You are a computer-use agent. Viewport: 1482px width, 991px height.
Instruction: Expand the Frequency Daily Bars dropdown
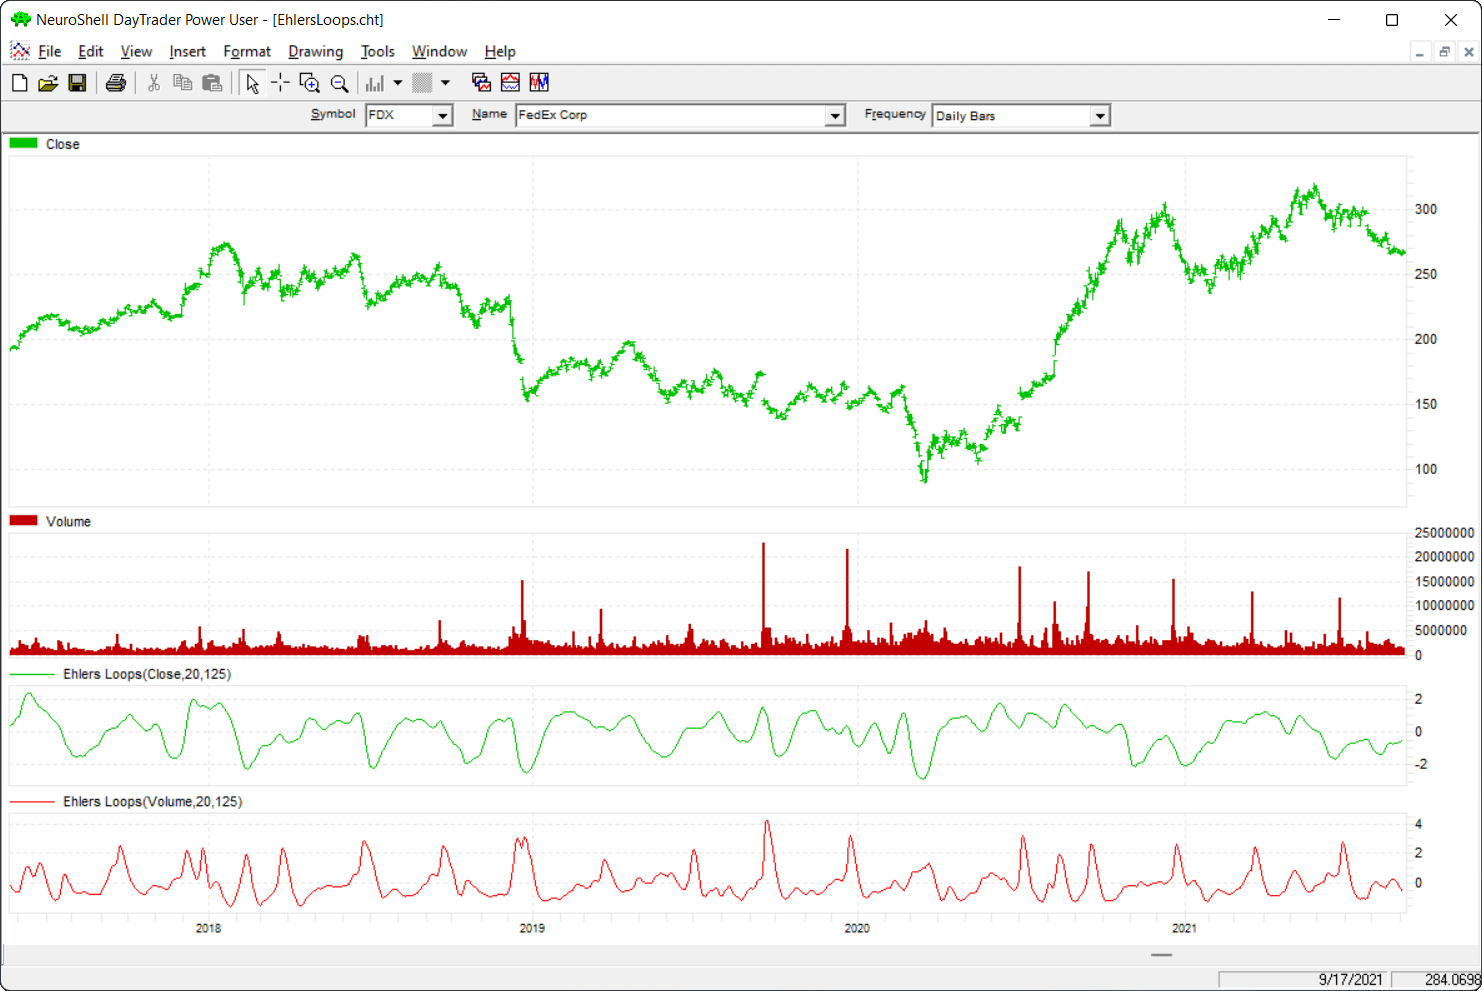coord(1100,116)
